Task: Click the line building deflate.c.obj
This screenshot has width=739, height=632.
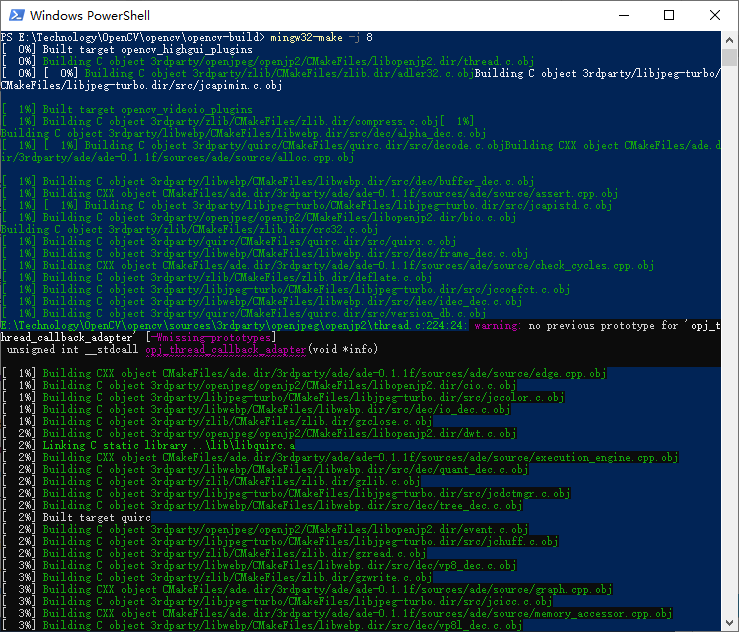Action: click(x=216, y=278)
